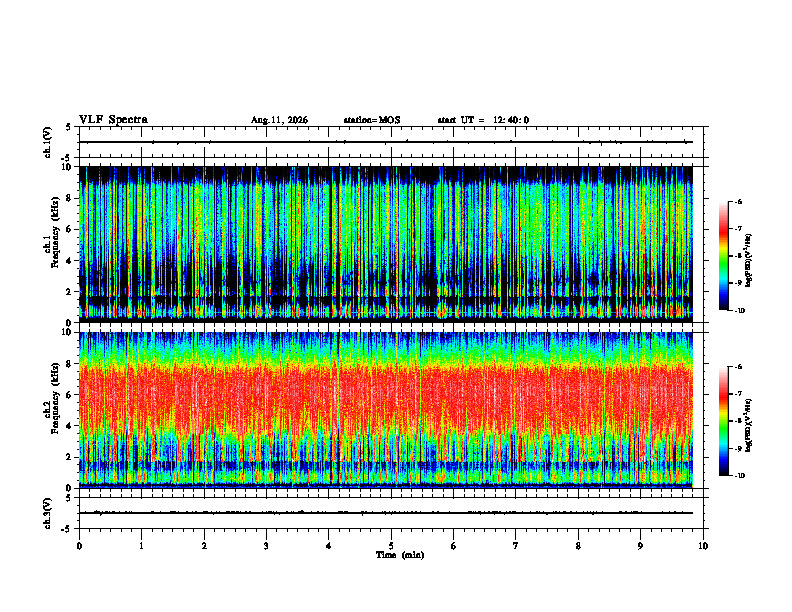792x612 pixels.
Task: Click the ch.1 upper color scale bar
Action: click(x=724, y=256)
